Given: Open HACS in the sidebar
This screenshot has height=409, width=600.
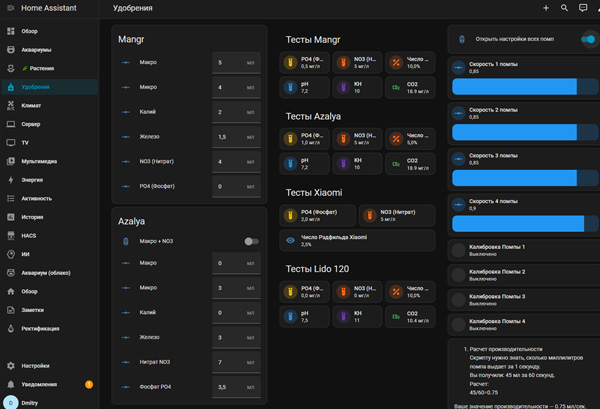Looking at the screenshot, I should [x=50, y=236].
